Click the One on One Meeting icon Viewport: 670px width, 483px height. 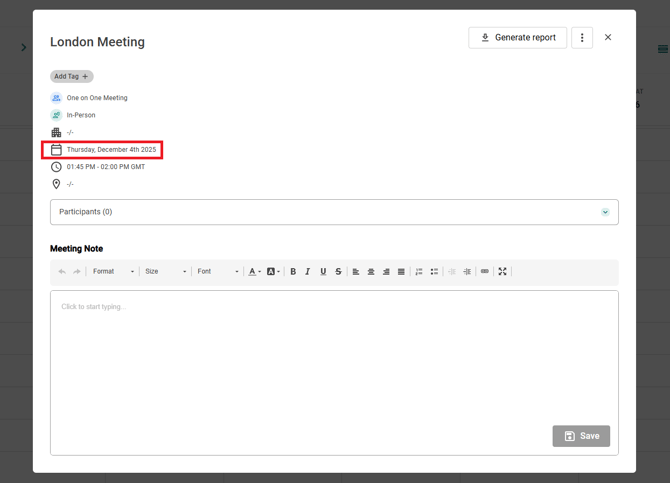[56, 98]
